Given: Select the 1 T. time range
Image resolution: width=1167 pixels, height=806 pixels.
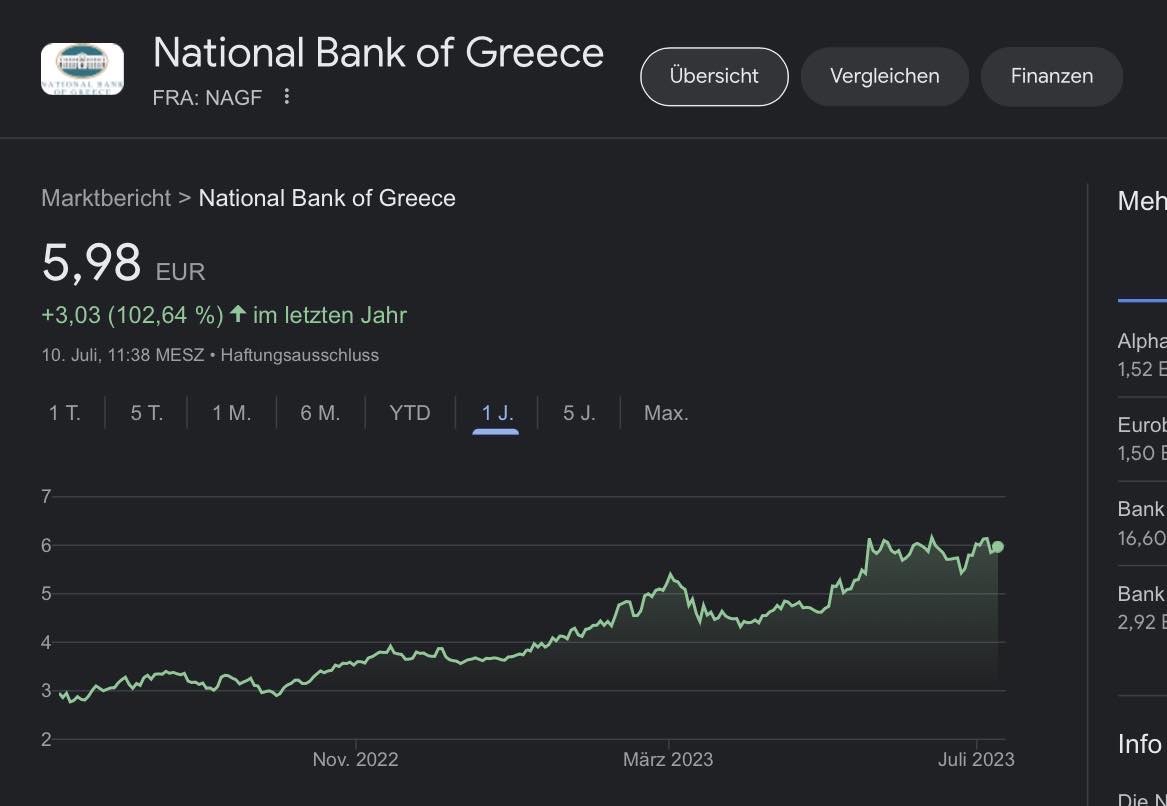Looking at the screenshot, I should click(x=65, y=413).
